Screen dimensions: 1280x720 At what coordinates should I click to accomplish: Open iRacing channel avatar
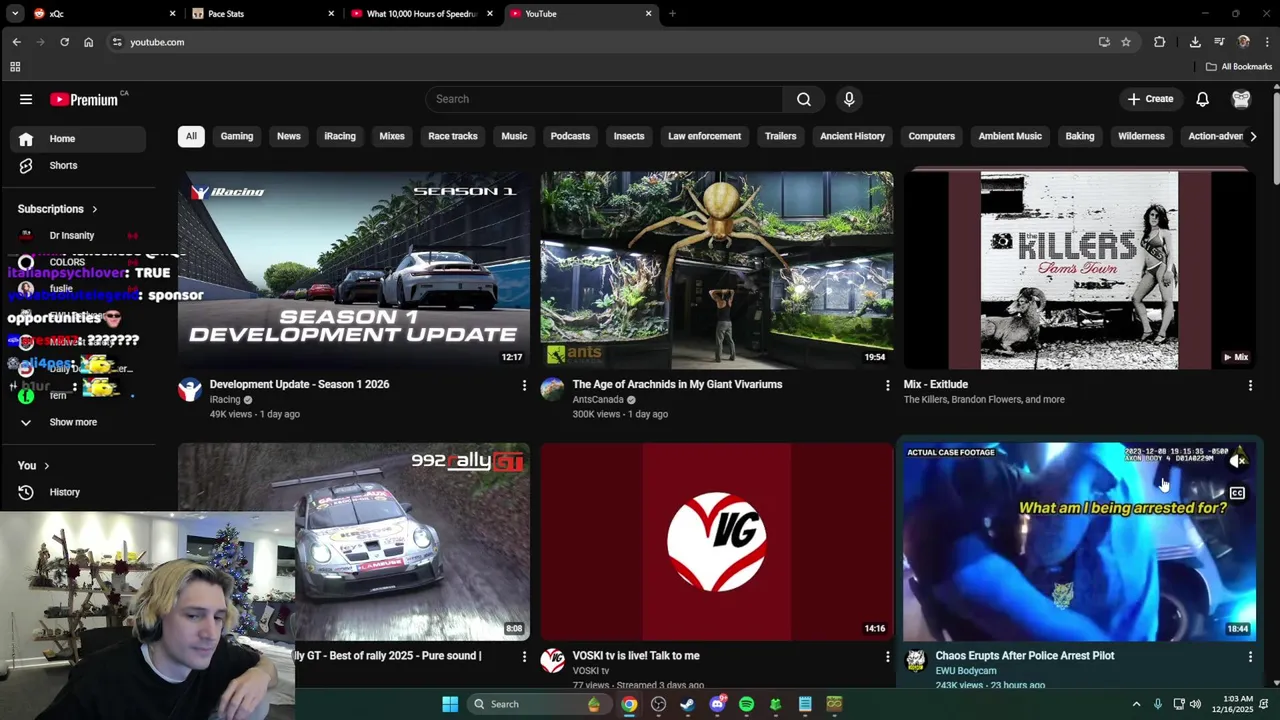[190, 390]
